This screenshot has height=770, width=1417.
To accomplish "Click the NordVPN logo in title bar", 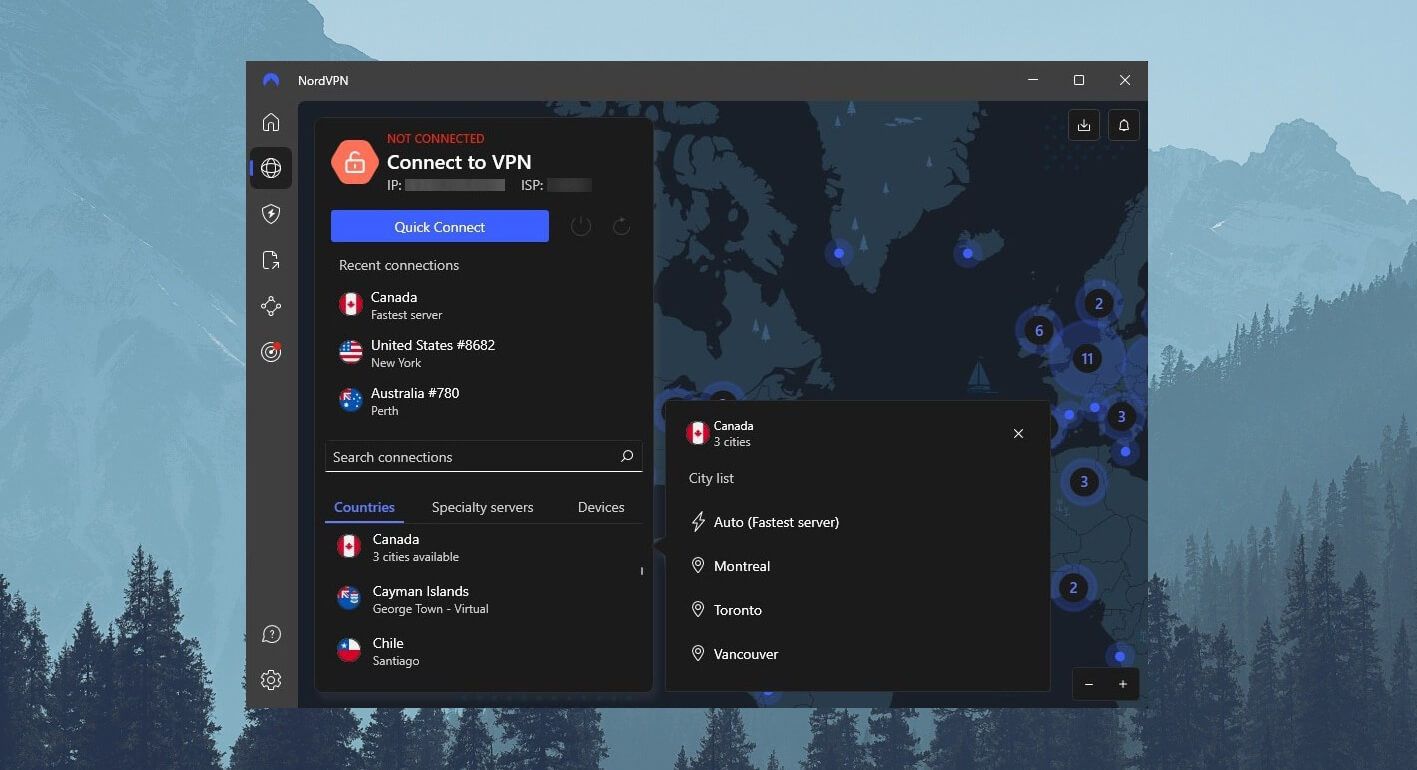I will click(271, 80).
